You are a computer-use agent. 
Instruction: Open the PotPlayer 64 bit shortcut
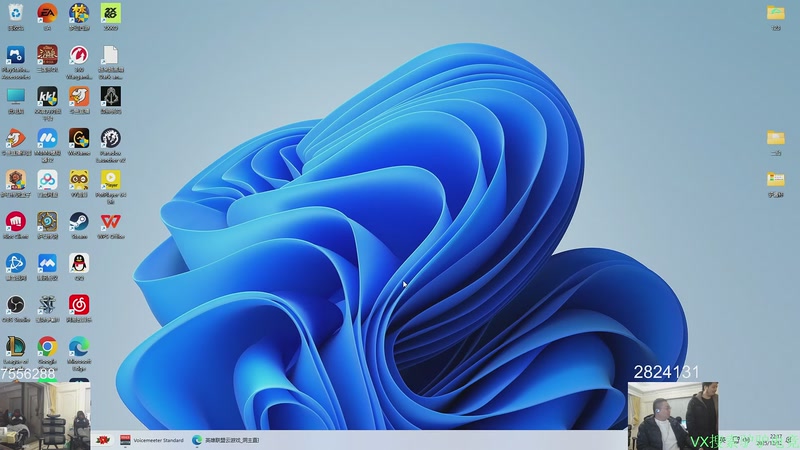coord(110,181)
